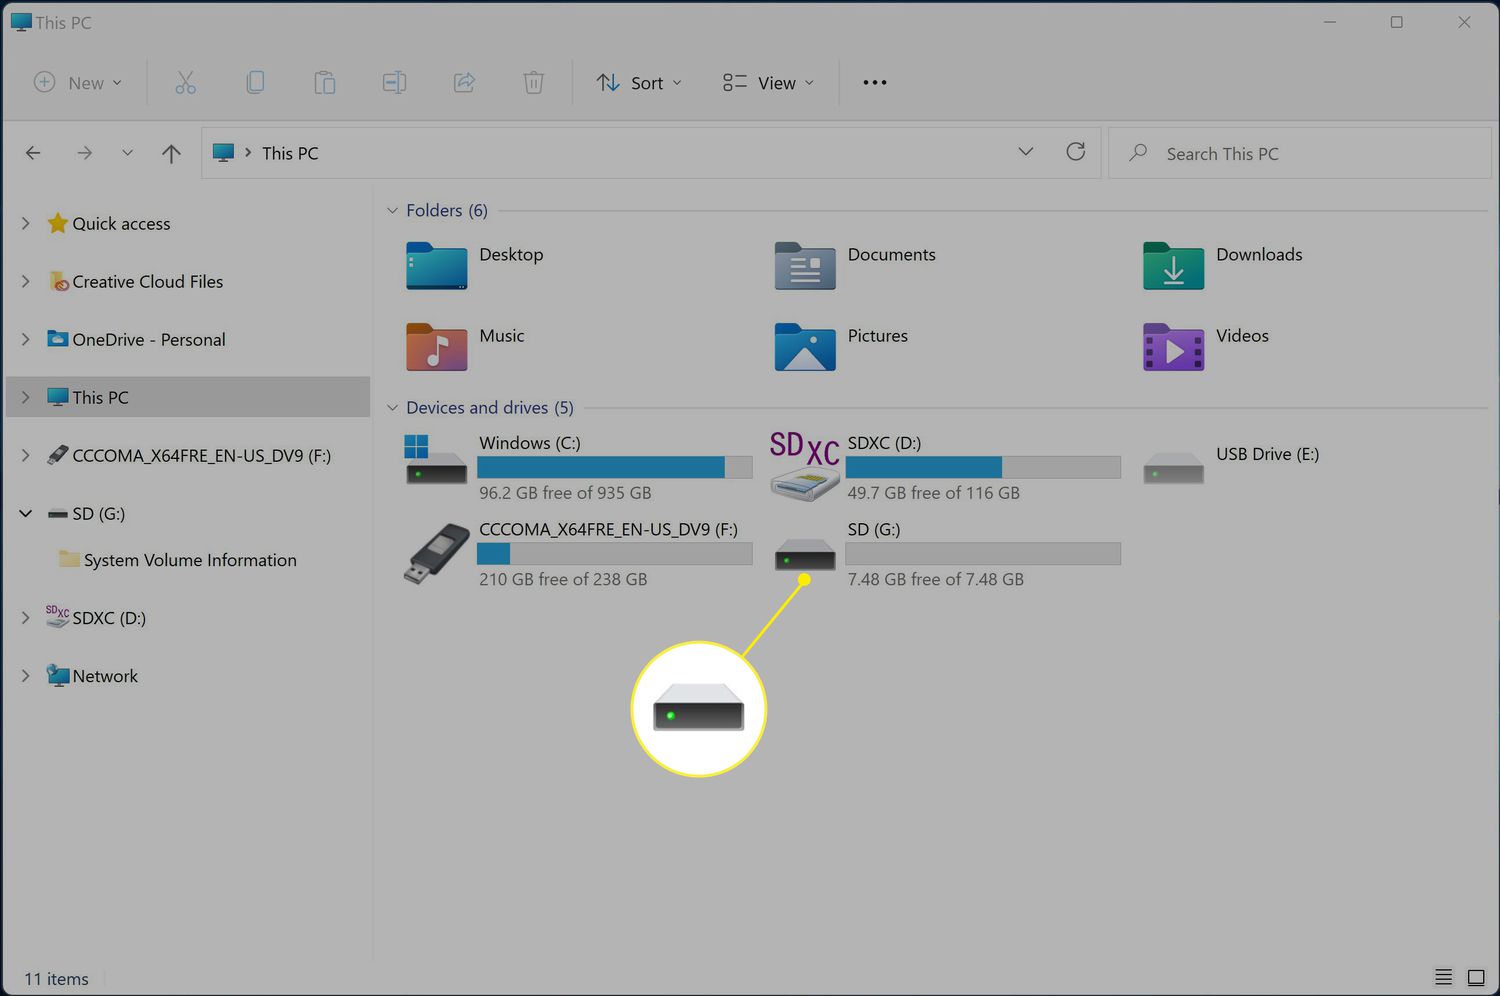Select the Windows (C:) drive icon

coord(436,460)
